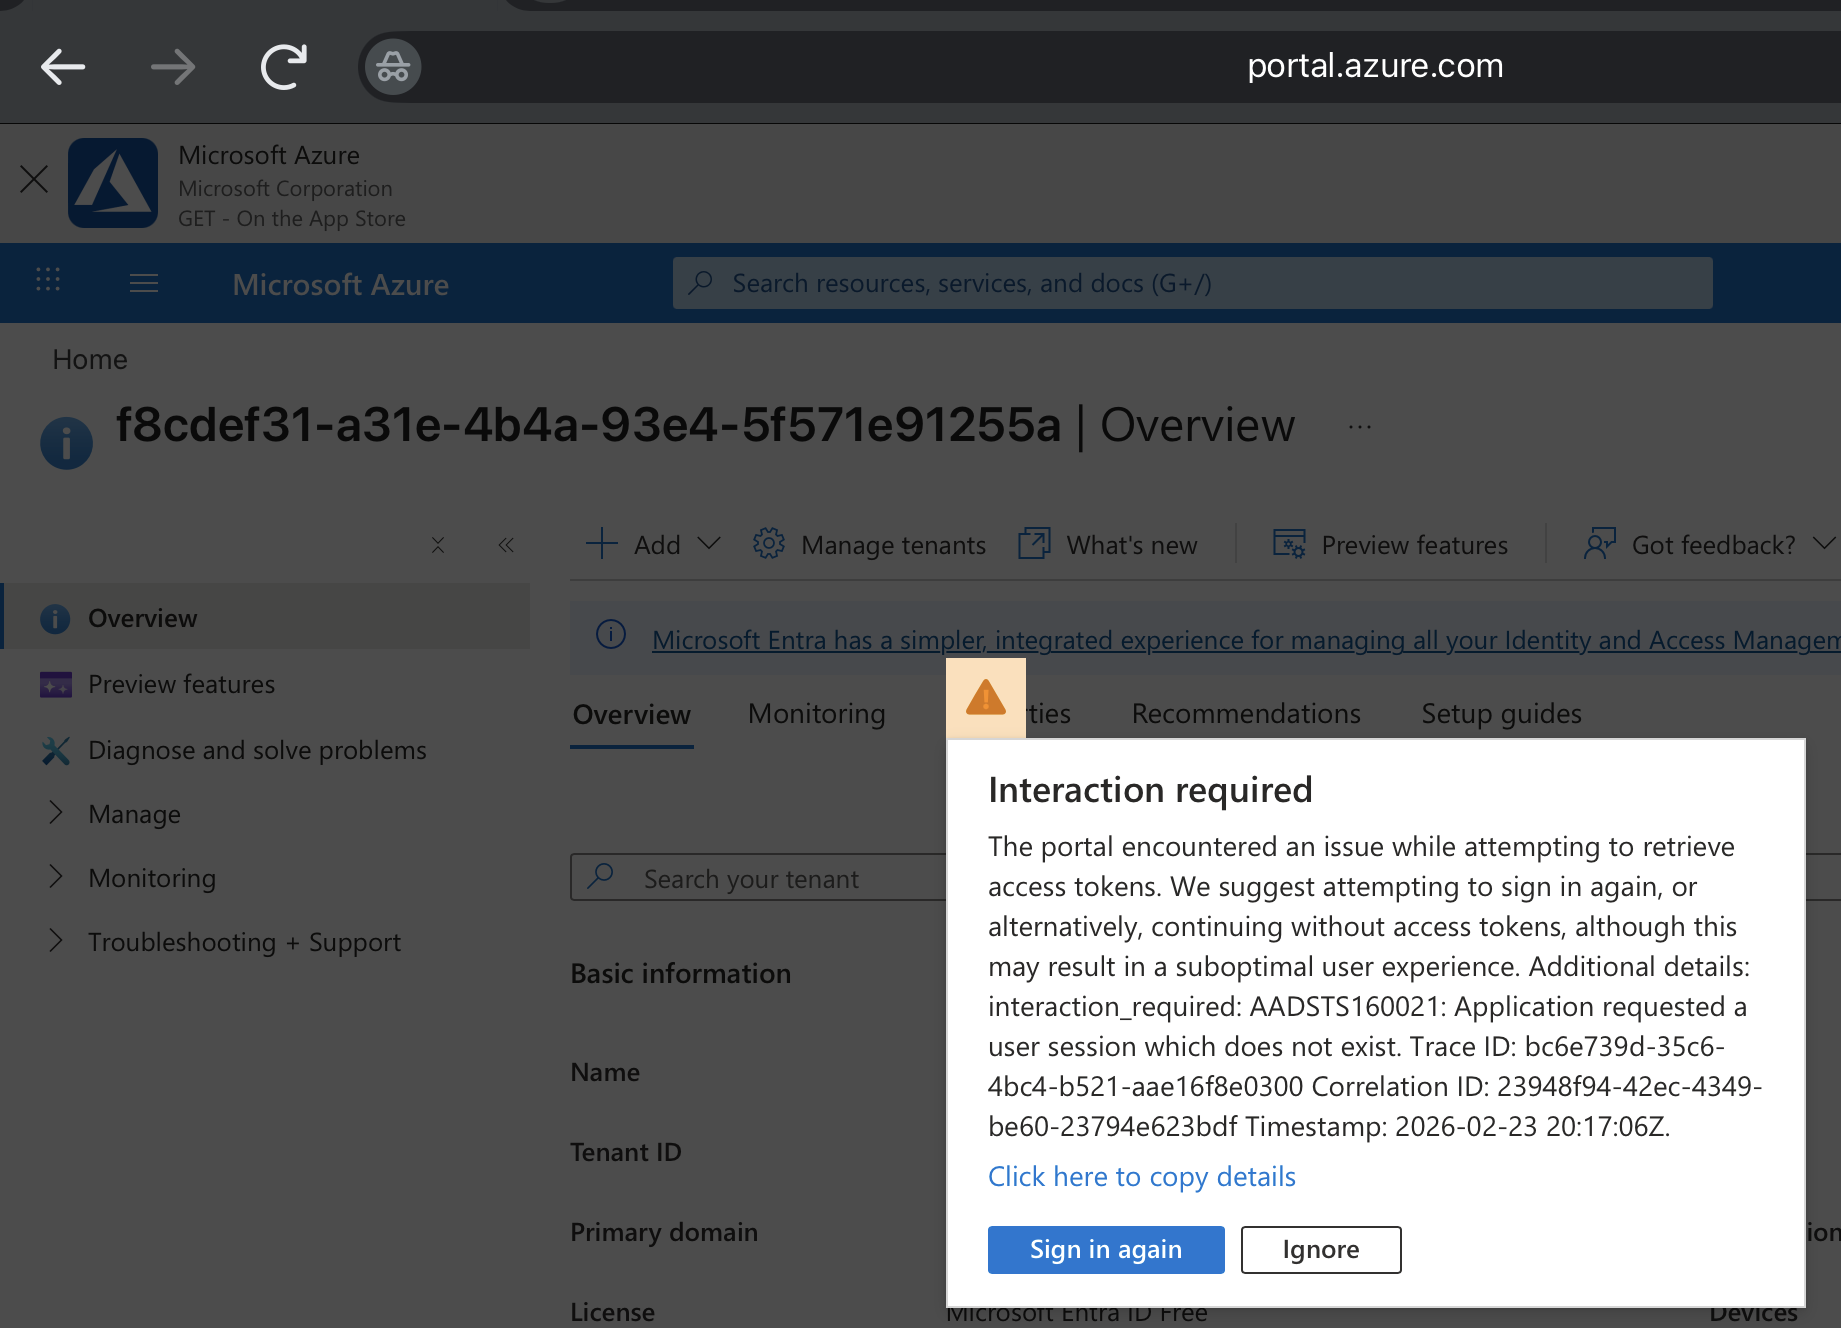The height and width of the screenshot is (1328, 1841).
Task: Click the blue info icon beside tenant title
Action: click(66, 442)
